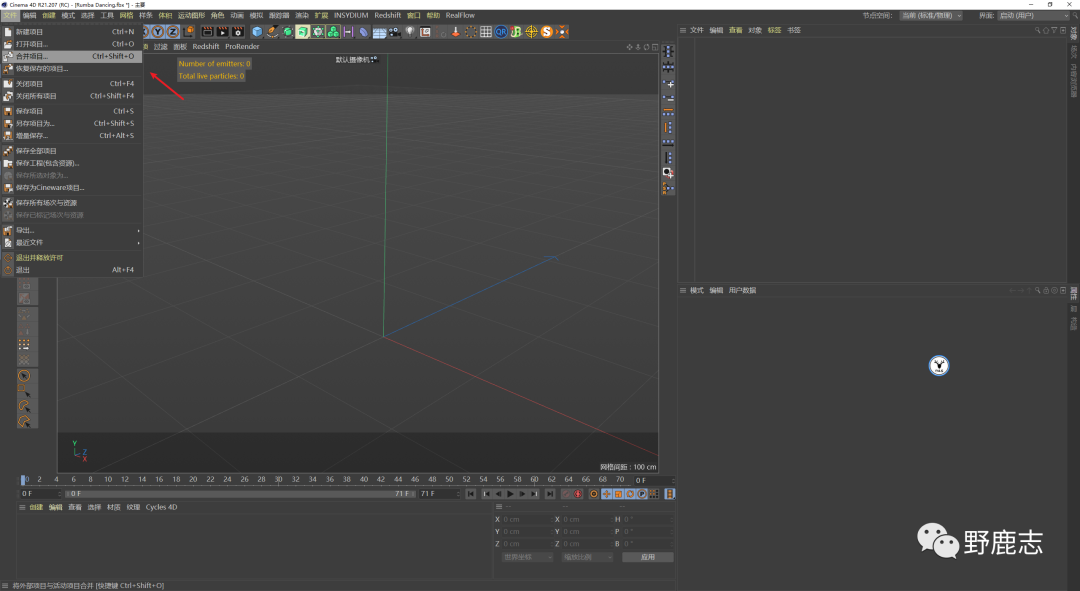The width and height of the screenshot is (1080, 591).
Task: Click the Cube primitive icon in toolbar
Action: 257,32
